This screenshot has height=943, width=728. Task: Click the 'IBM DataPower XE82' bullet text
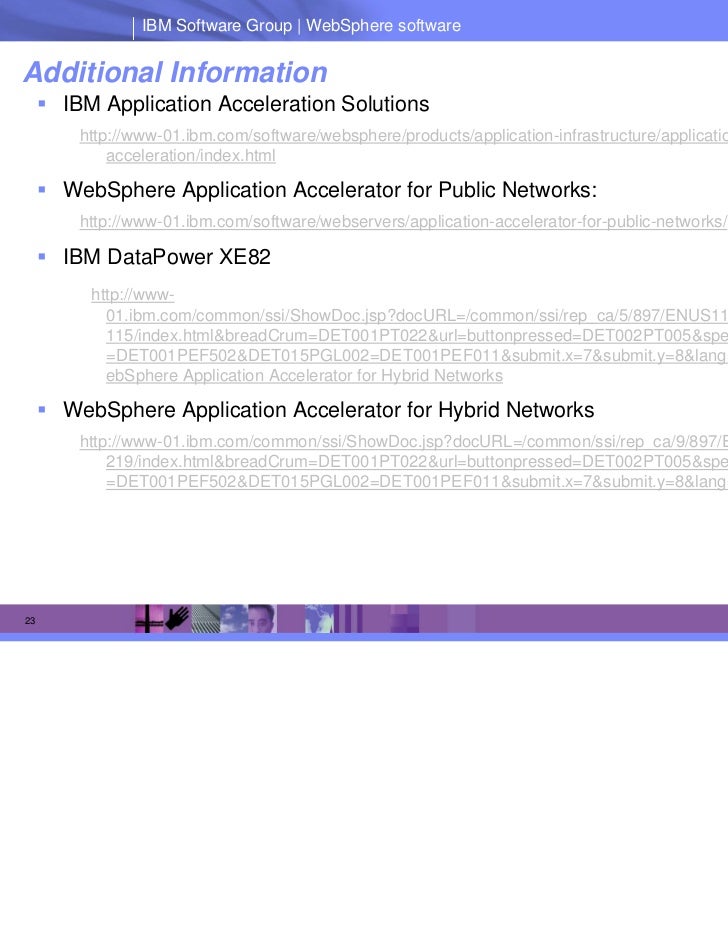point(167,257)
